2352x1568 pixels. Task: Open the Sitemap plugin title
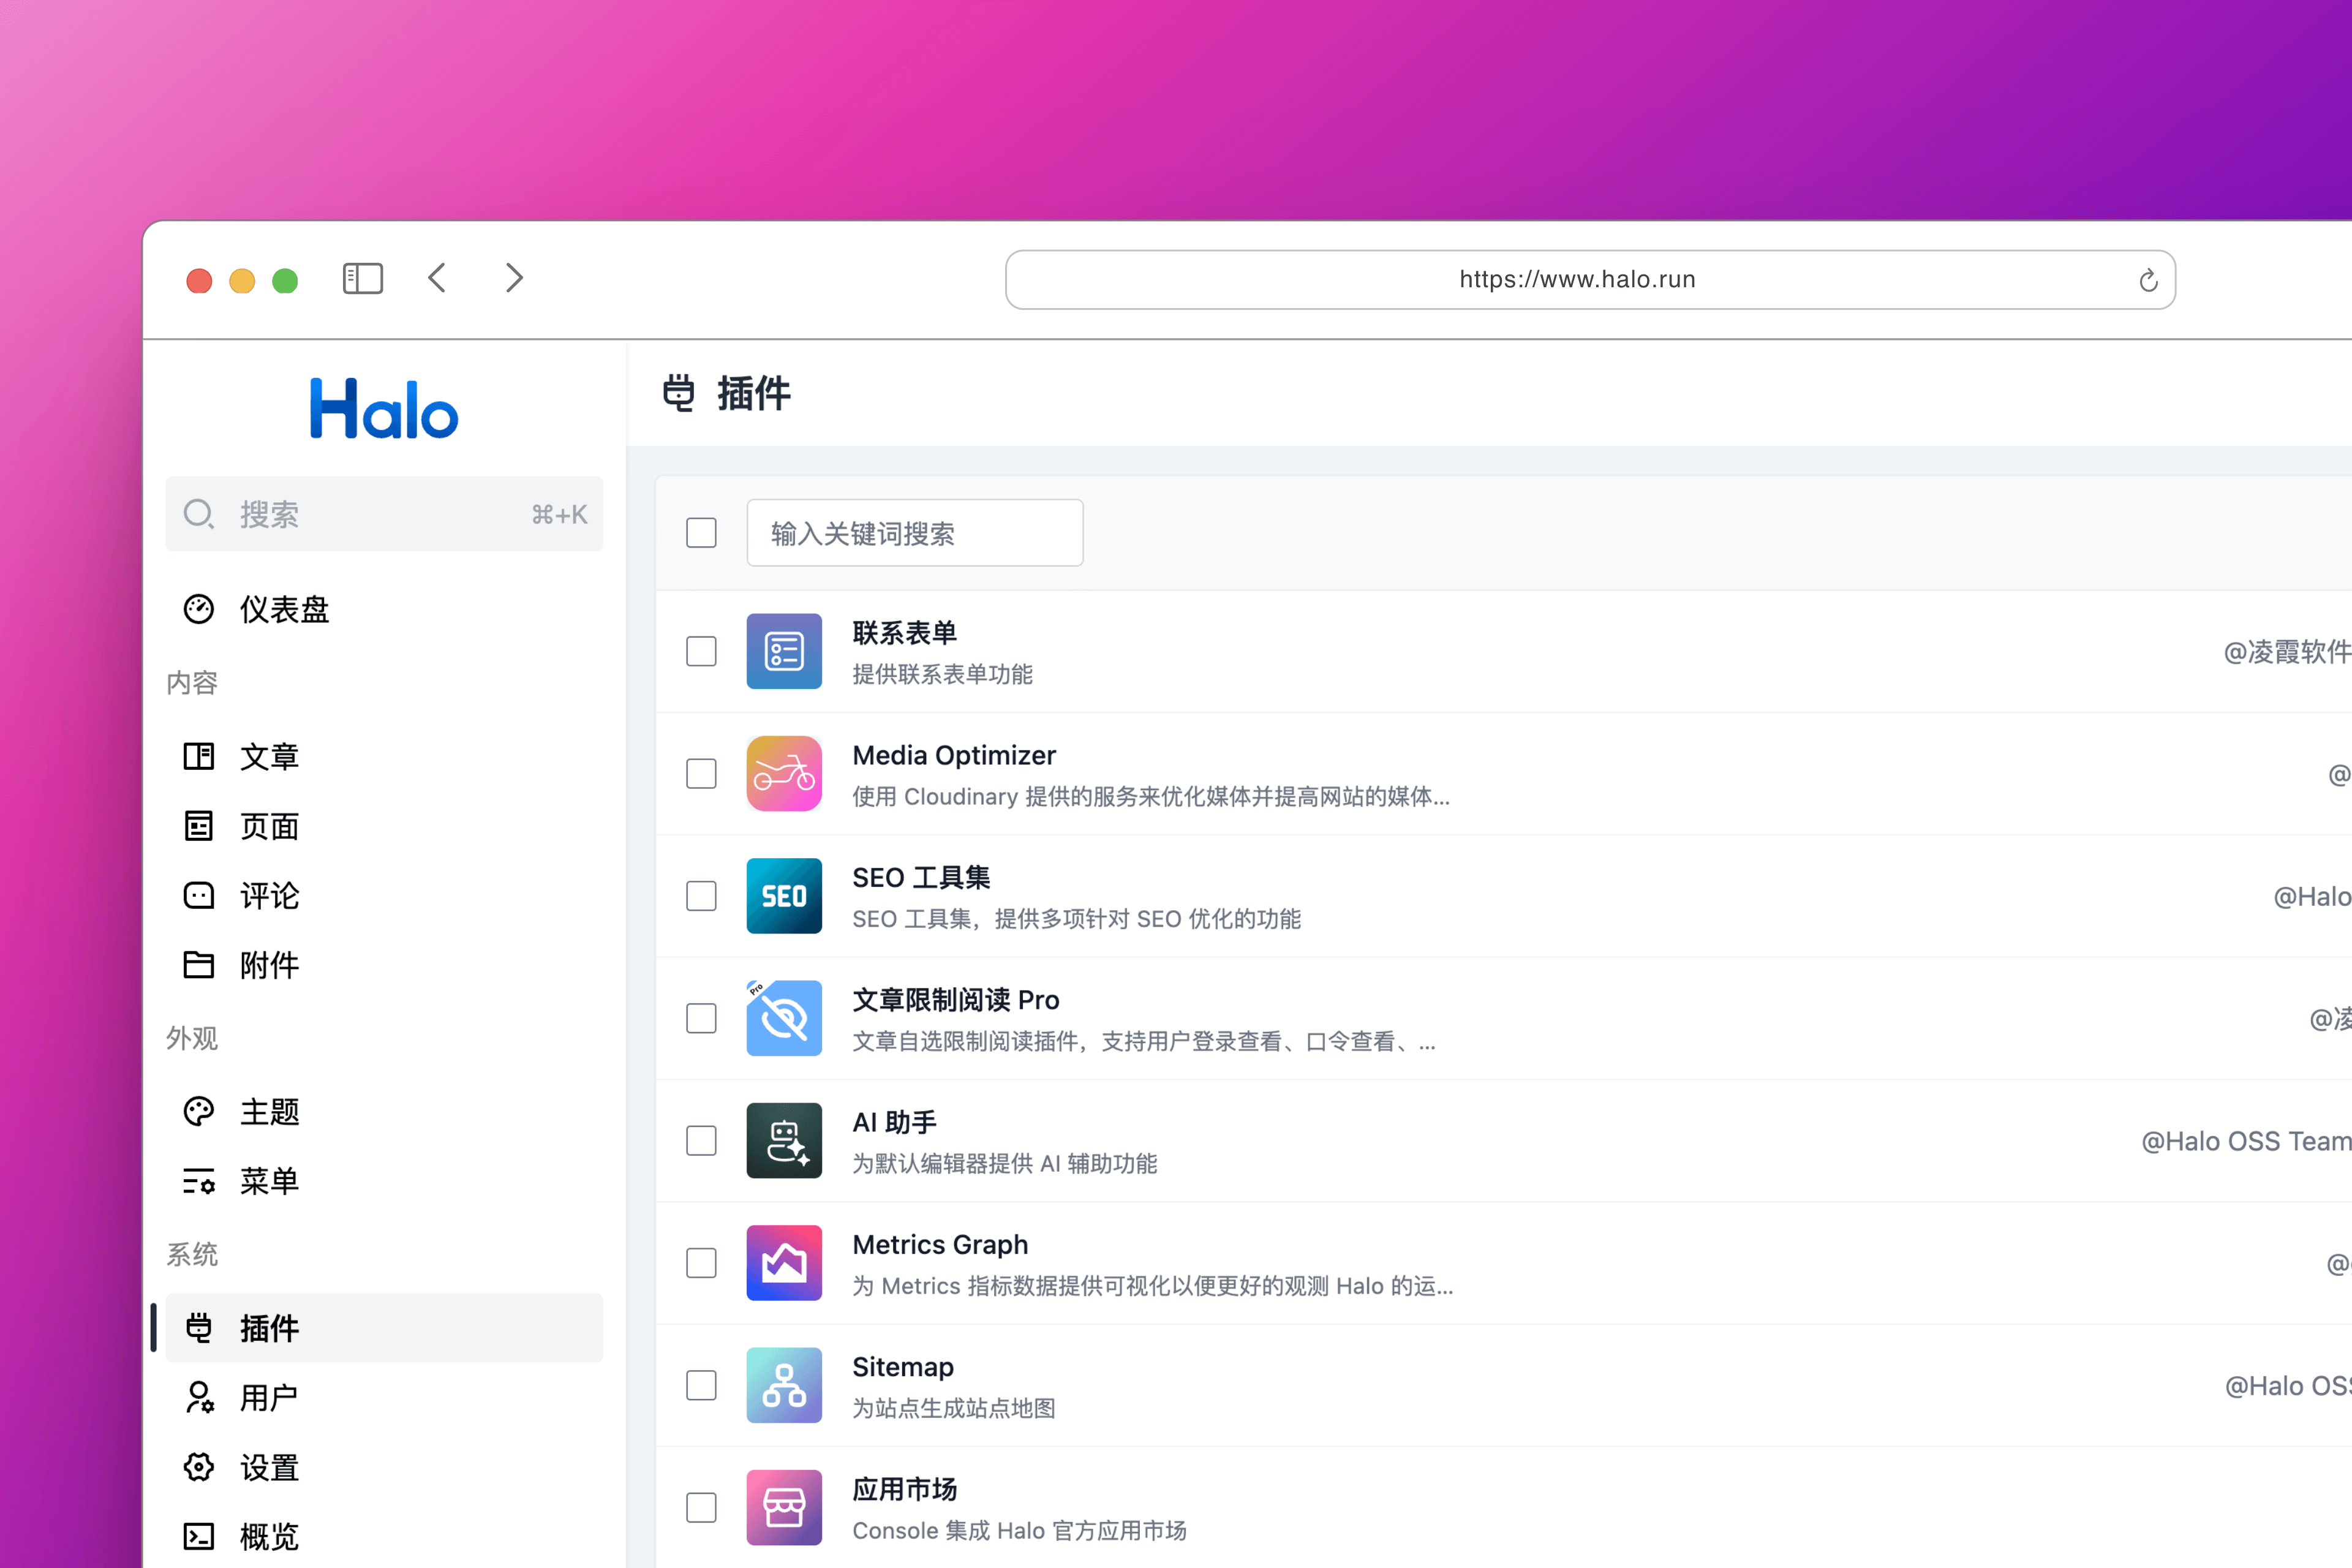point(903,1367)
